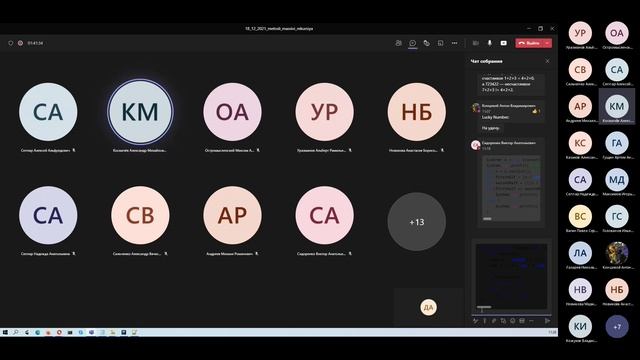Click the attach file paperclip icon
Image resolution: width=640 pixels, height=360 pixels.
pyautogui.click(x=494, y=321)
